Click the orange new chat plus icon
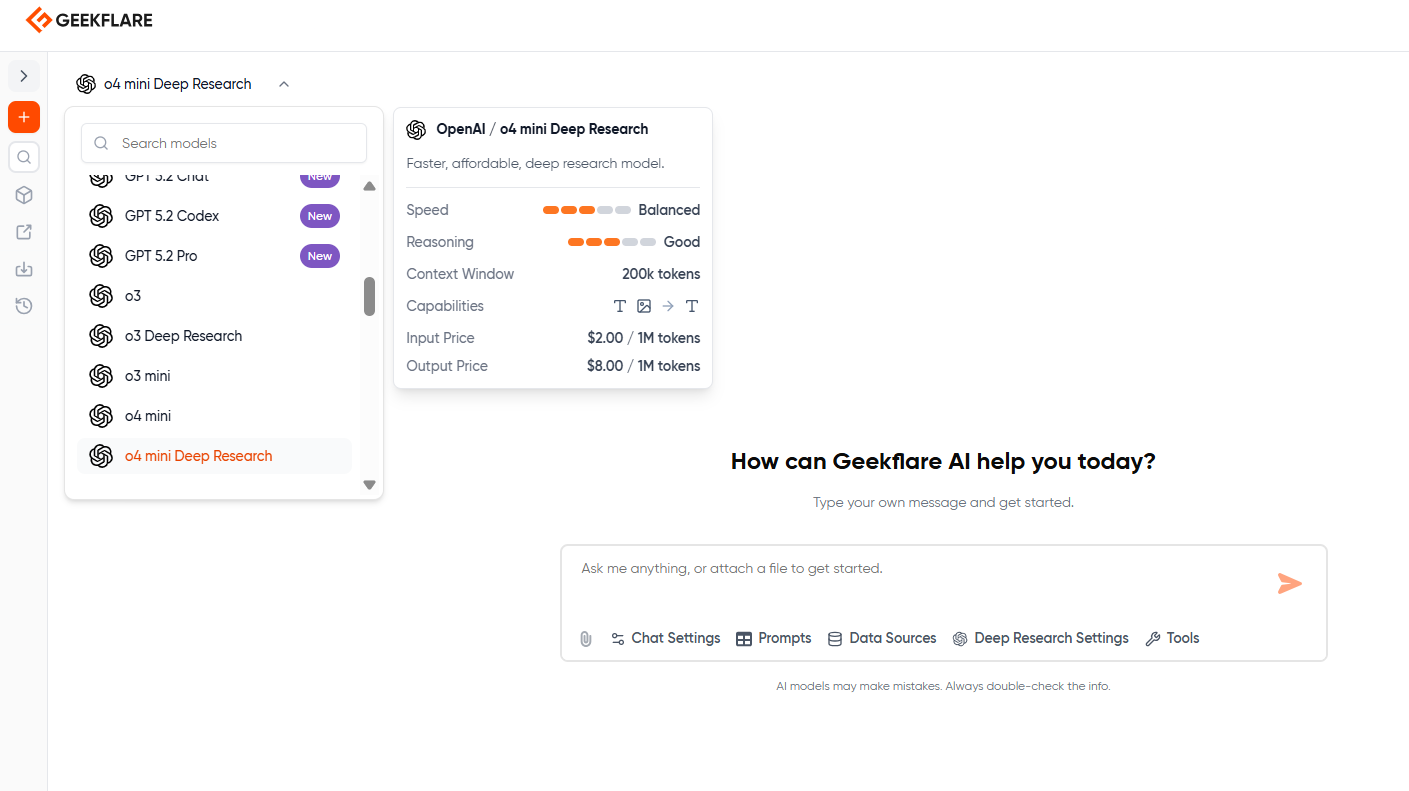This screenshot has height=791, width=1409. click(24, 117)
